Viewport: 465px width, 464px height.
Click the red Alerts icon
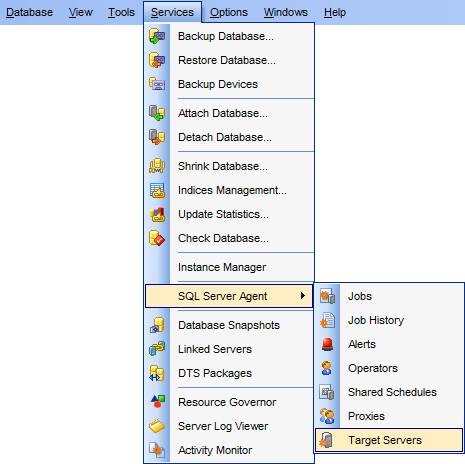click(x=327, y=344)
